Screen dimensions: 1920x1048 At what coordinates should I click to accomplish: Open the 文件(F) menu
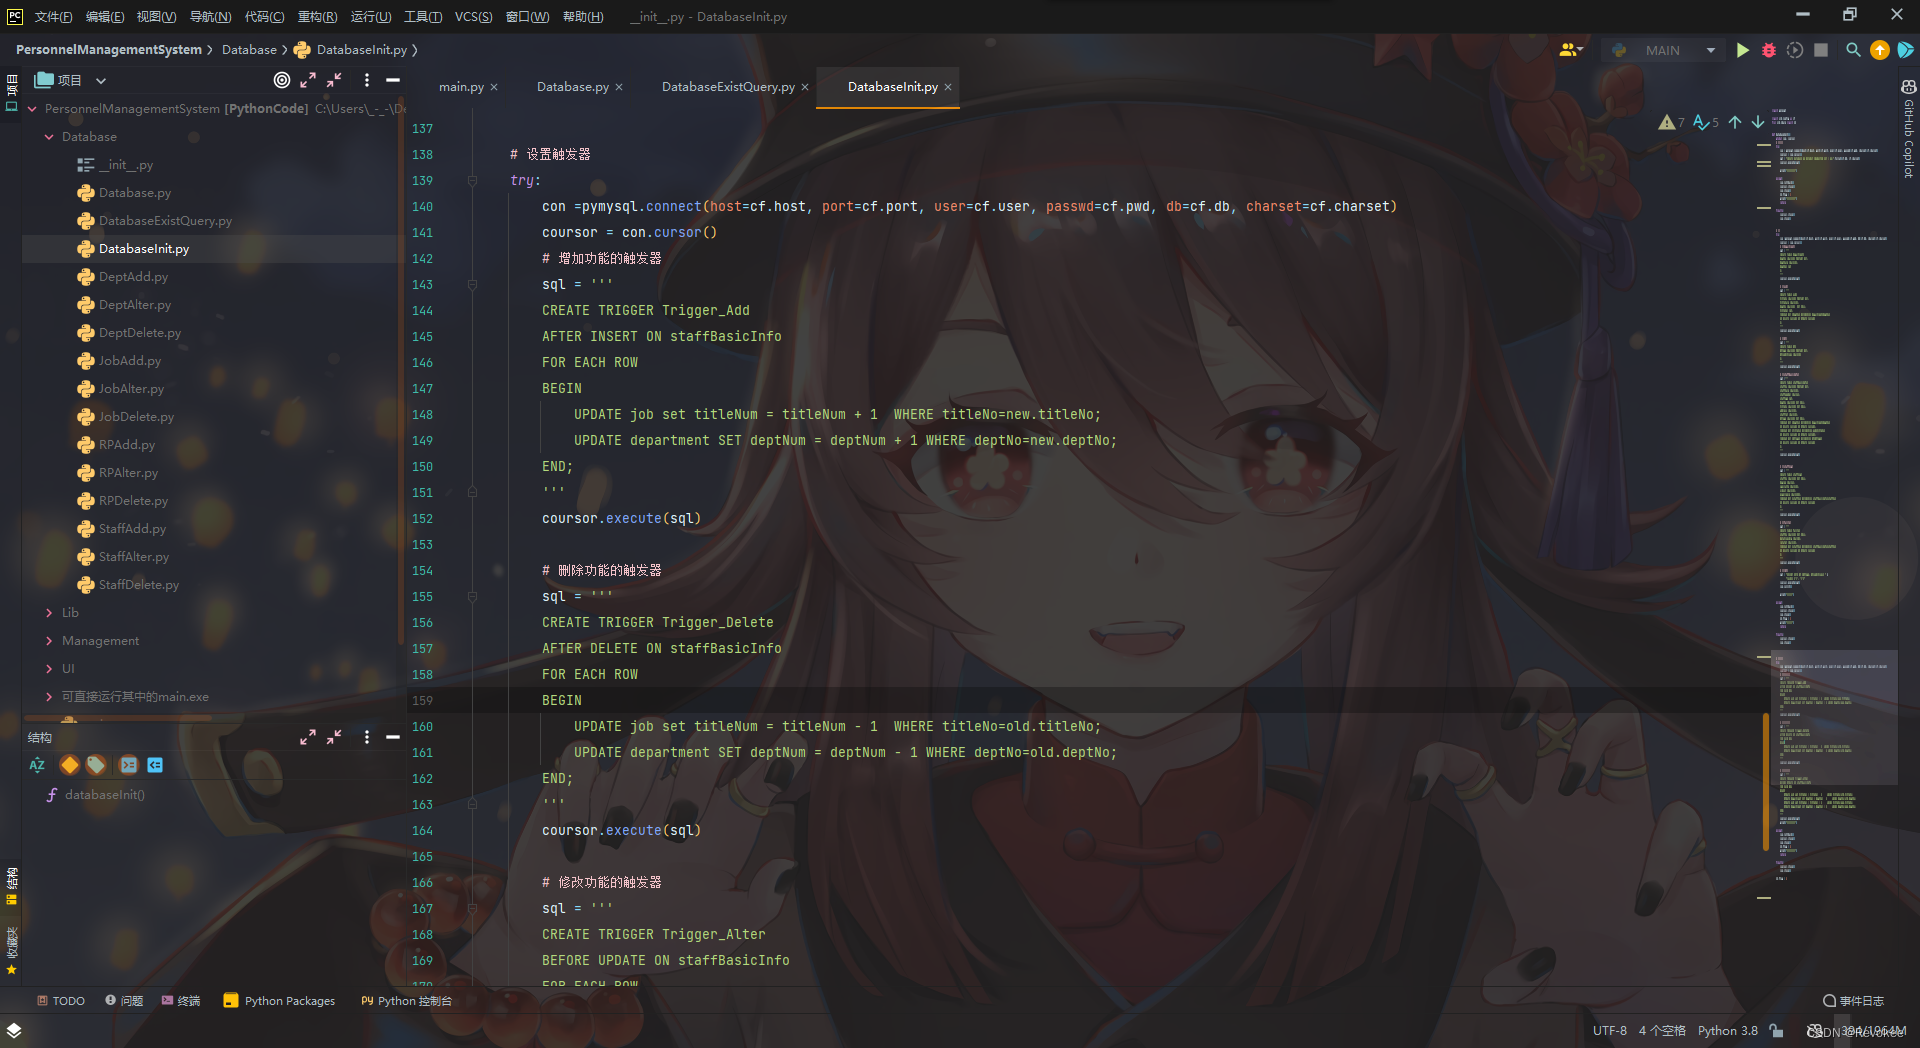tap(53, 16)
